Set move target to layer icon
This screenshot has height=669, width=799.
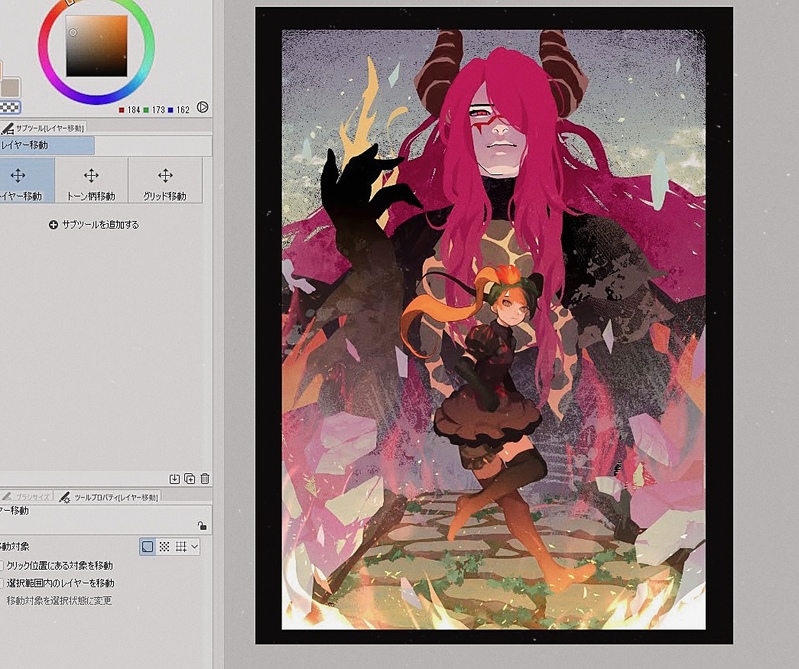click(147, 547)
